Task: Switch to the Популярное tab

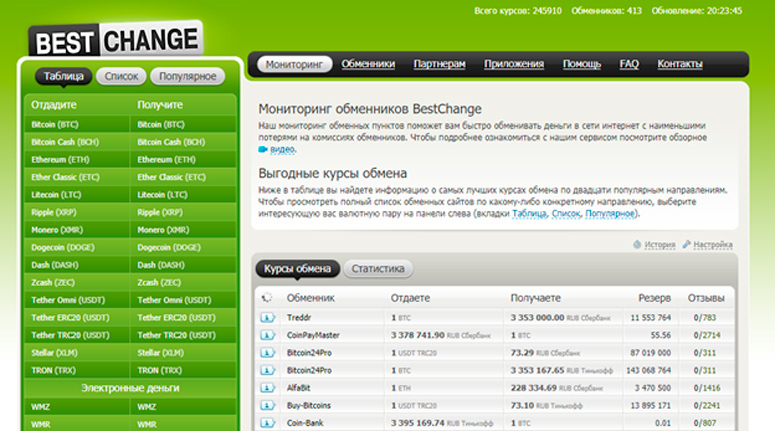Action: 187,76
